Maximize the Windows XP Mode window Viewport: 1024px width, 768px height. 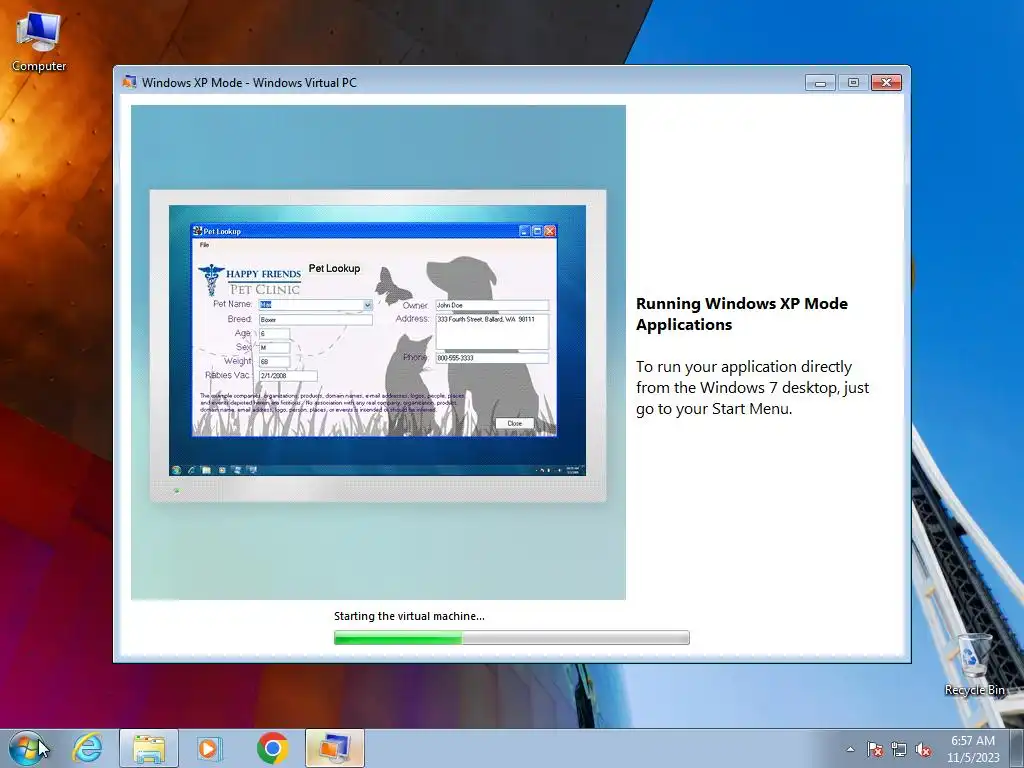pos(853,82)
